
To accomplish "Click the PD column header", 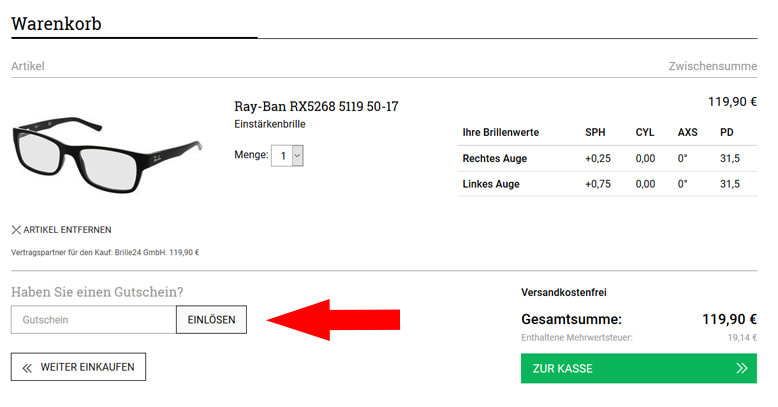I will click(x=726, y=133).
